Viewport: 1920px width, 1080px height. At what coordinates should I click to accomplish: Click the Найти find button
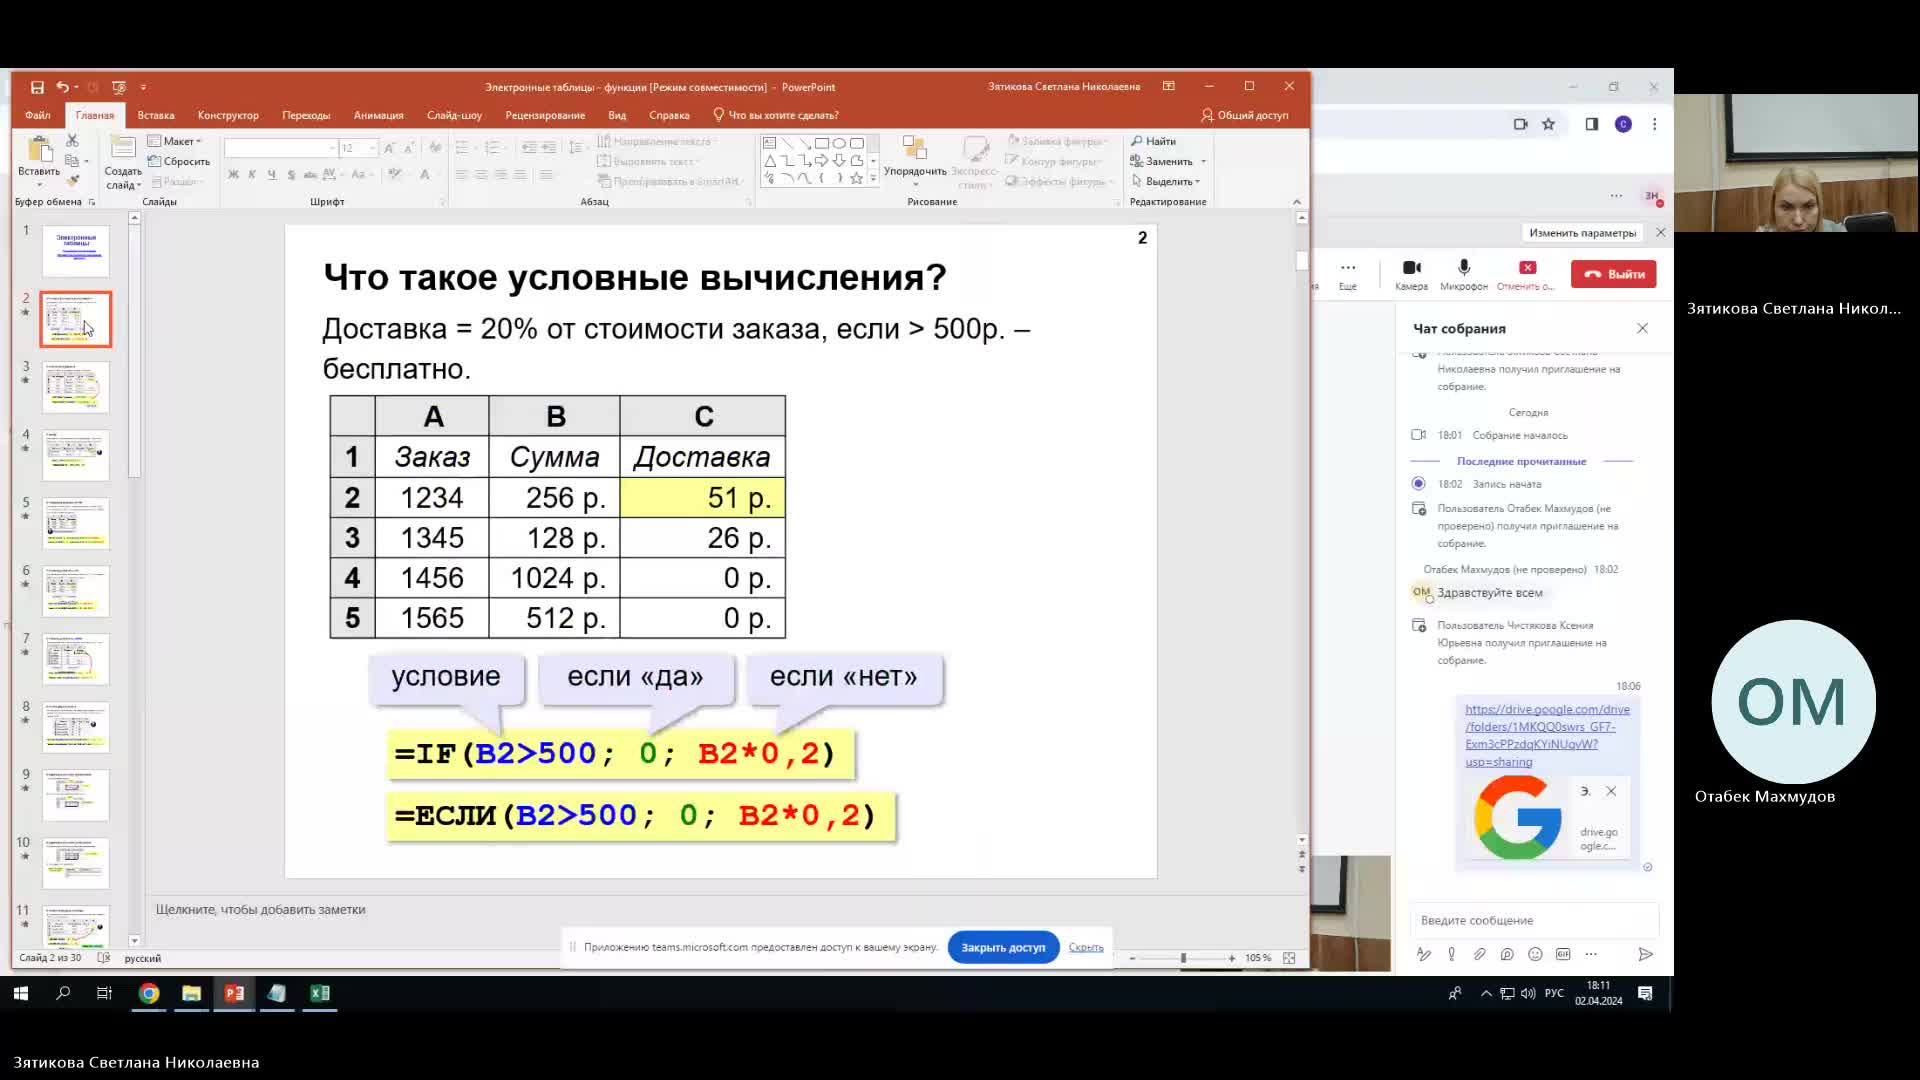1154,141
